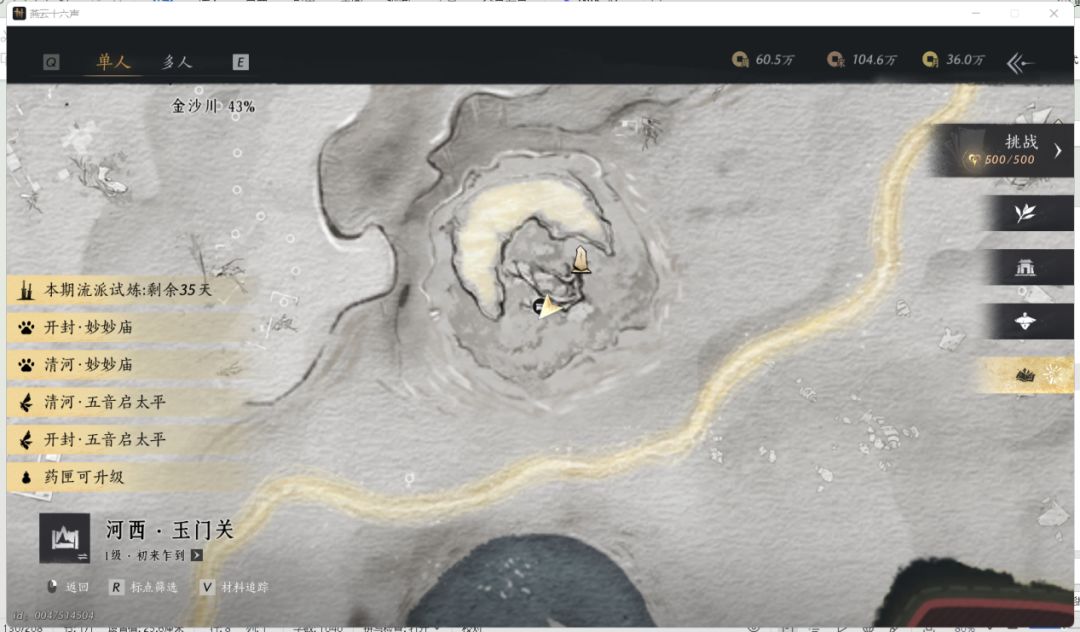This screenshot has height=632, width=1080.
Task: Select 开封·妙妙庙 list entry
Action: tap(129, 328)
